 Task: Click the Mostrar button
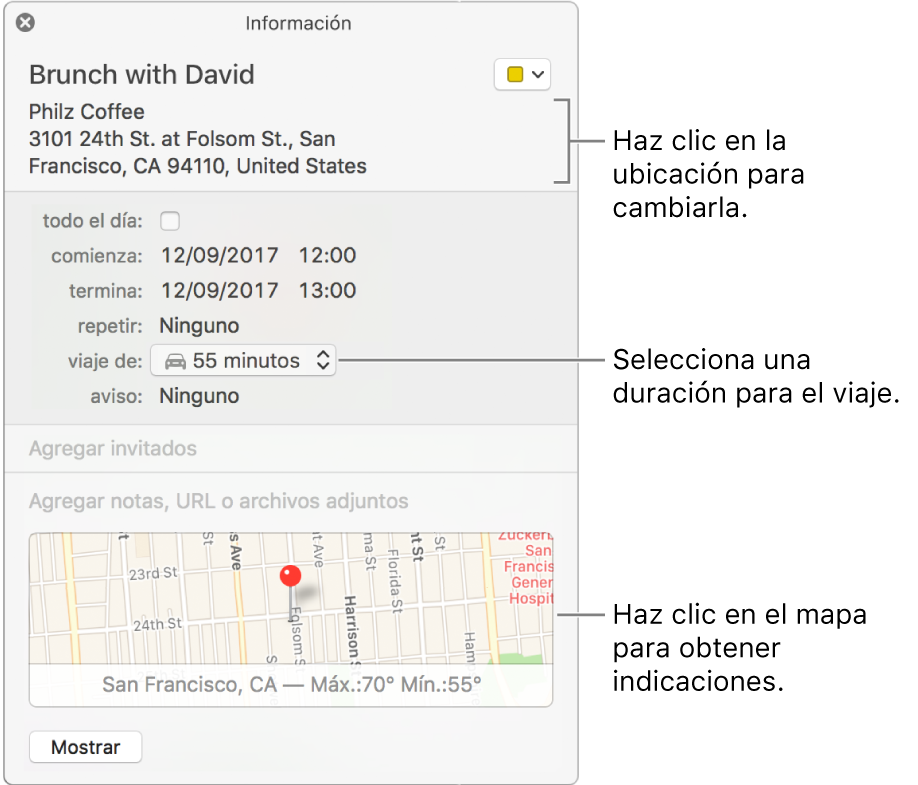(x=85, y=747)
